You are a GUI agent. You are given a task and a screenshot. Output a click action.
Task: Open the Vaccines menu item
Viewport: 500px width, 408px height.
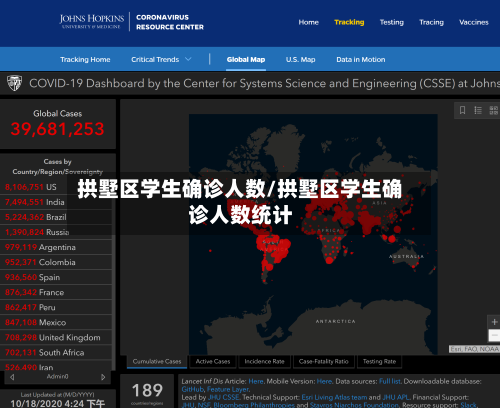[x=474, y=22]
